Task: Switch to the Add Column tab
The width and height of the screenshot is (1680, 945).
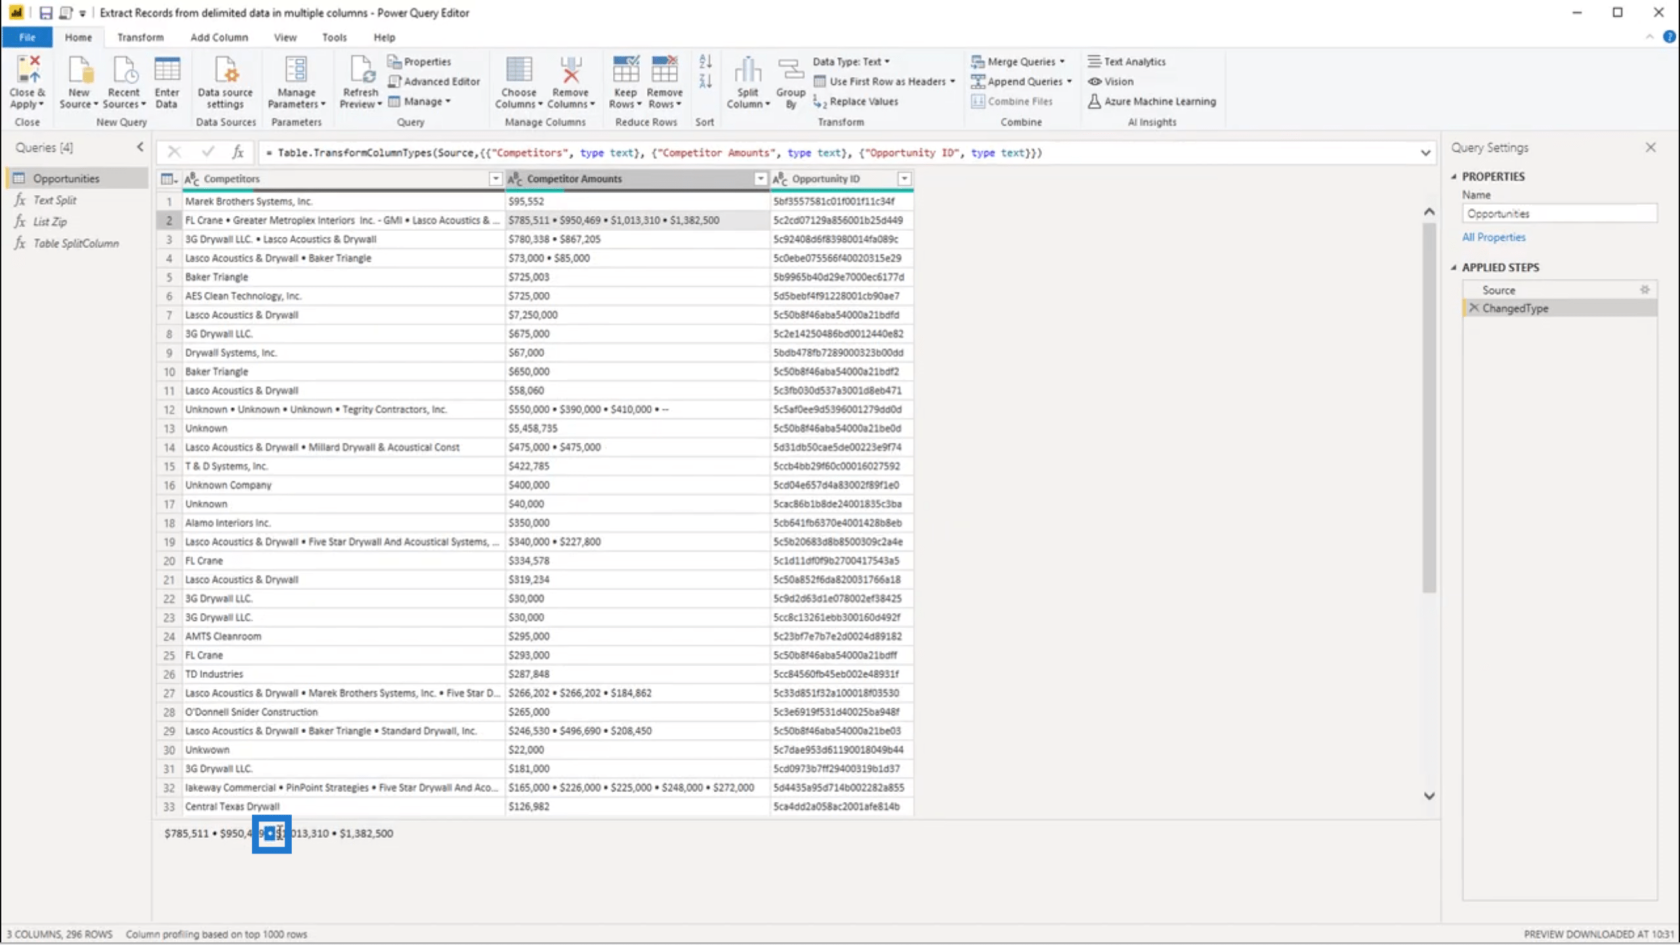Action: click(219, 37)
